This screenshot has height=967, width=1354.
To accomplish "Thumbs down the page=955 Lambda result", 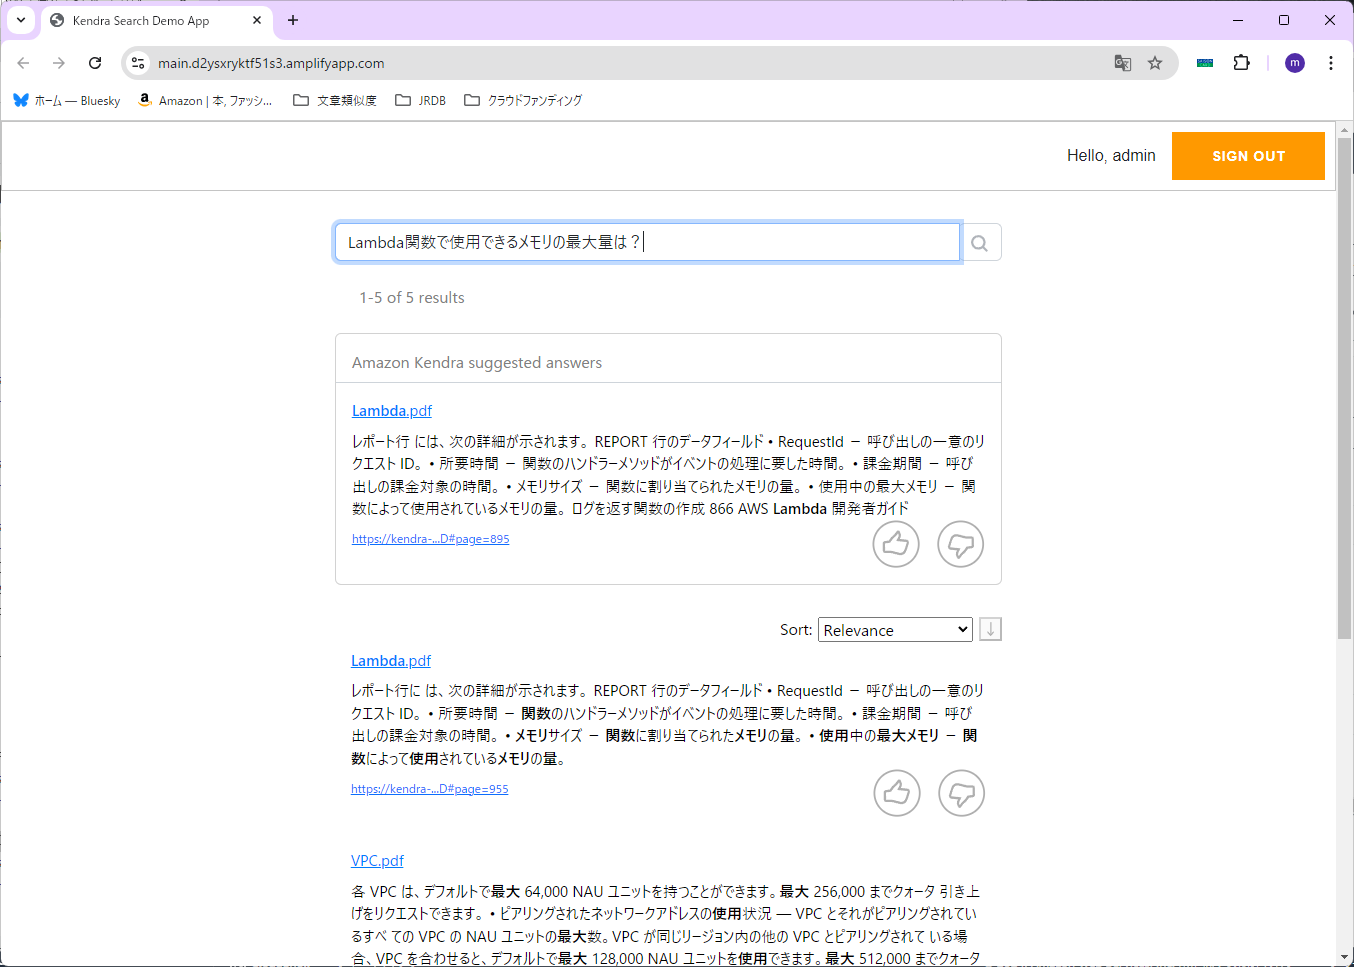I will pos(962,793).
